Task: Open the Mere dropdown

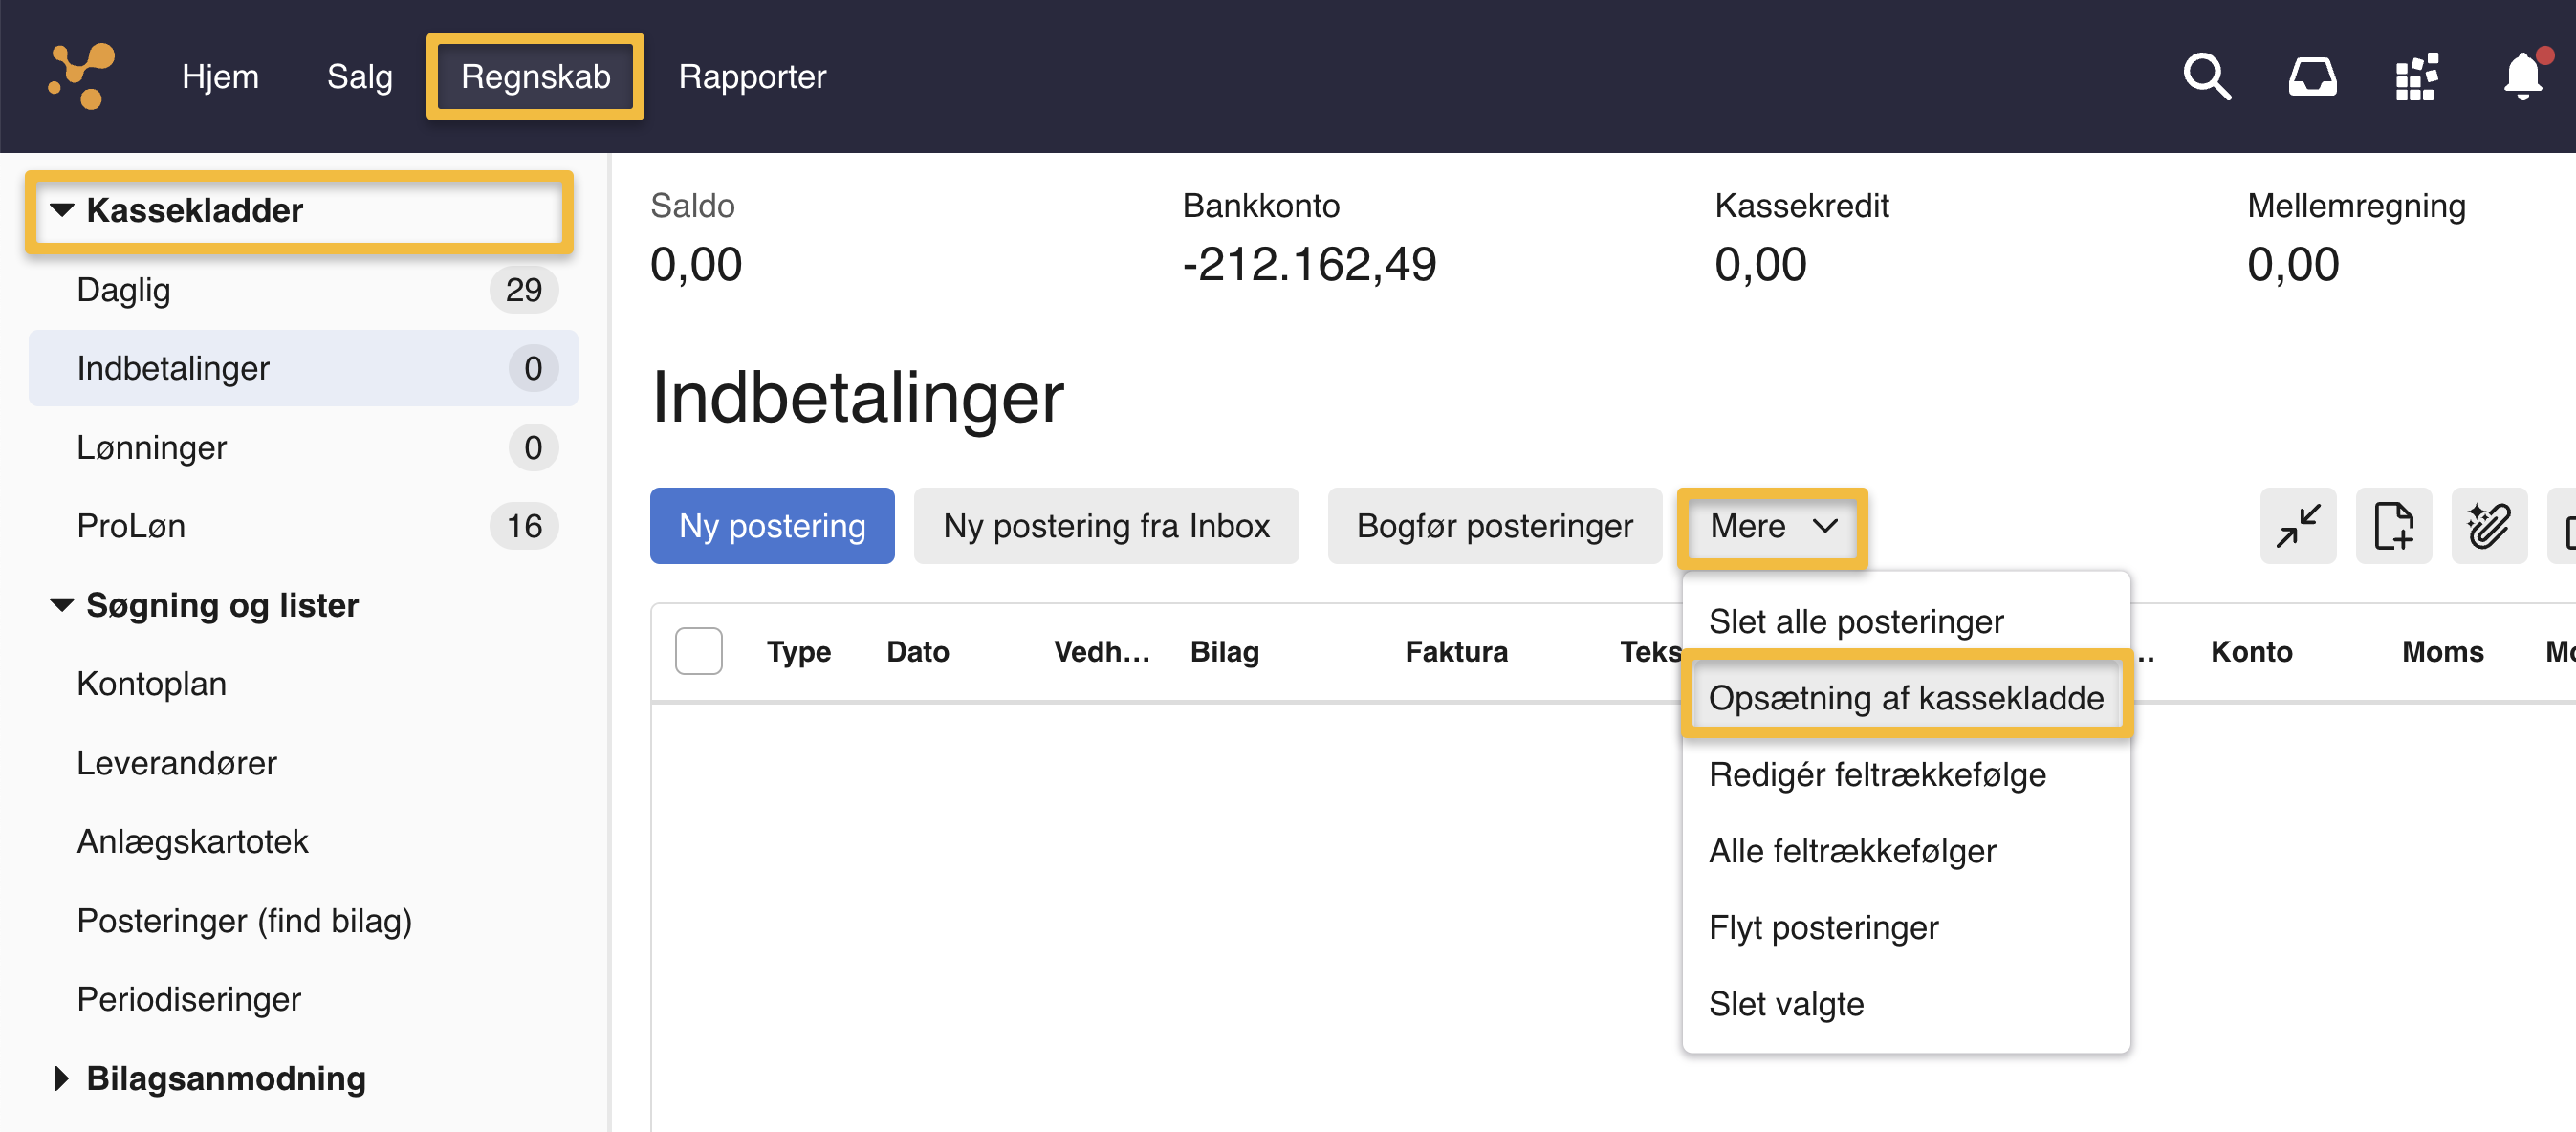Action: click(x=1771, y=526)
